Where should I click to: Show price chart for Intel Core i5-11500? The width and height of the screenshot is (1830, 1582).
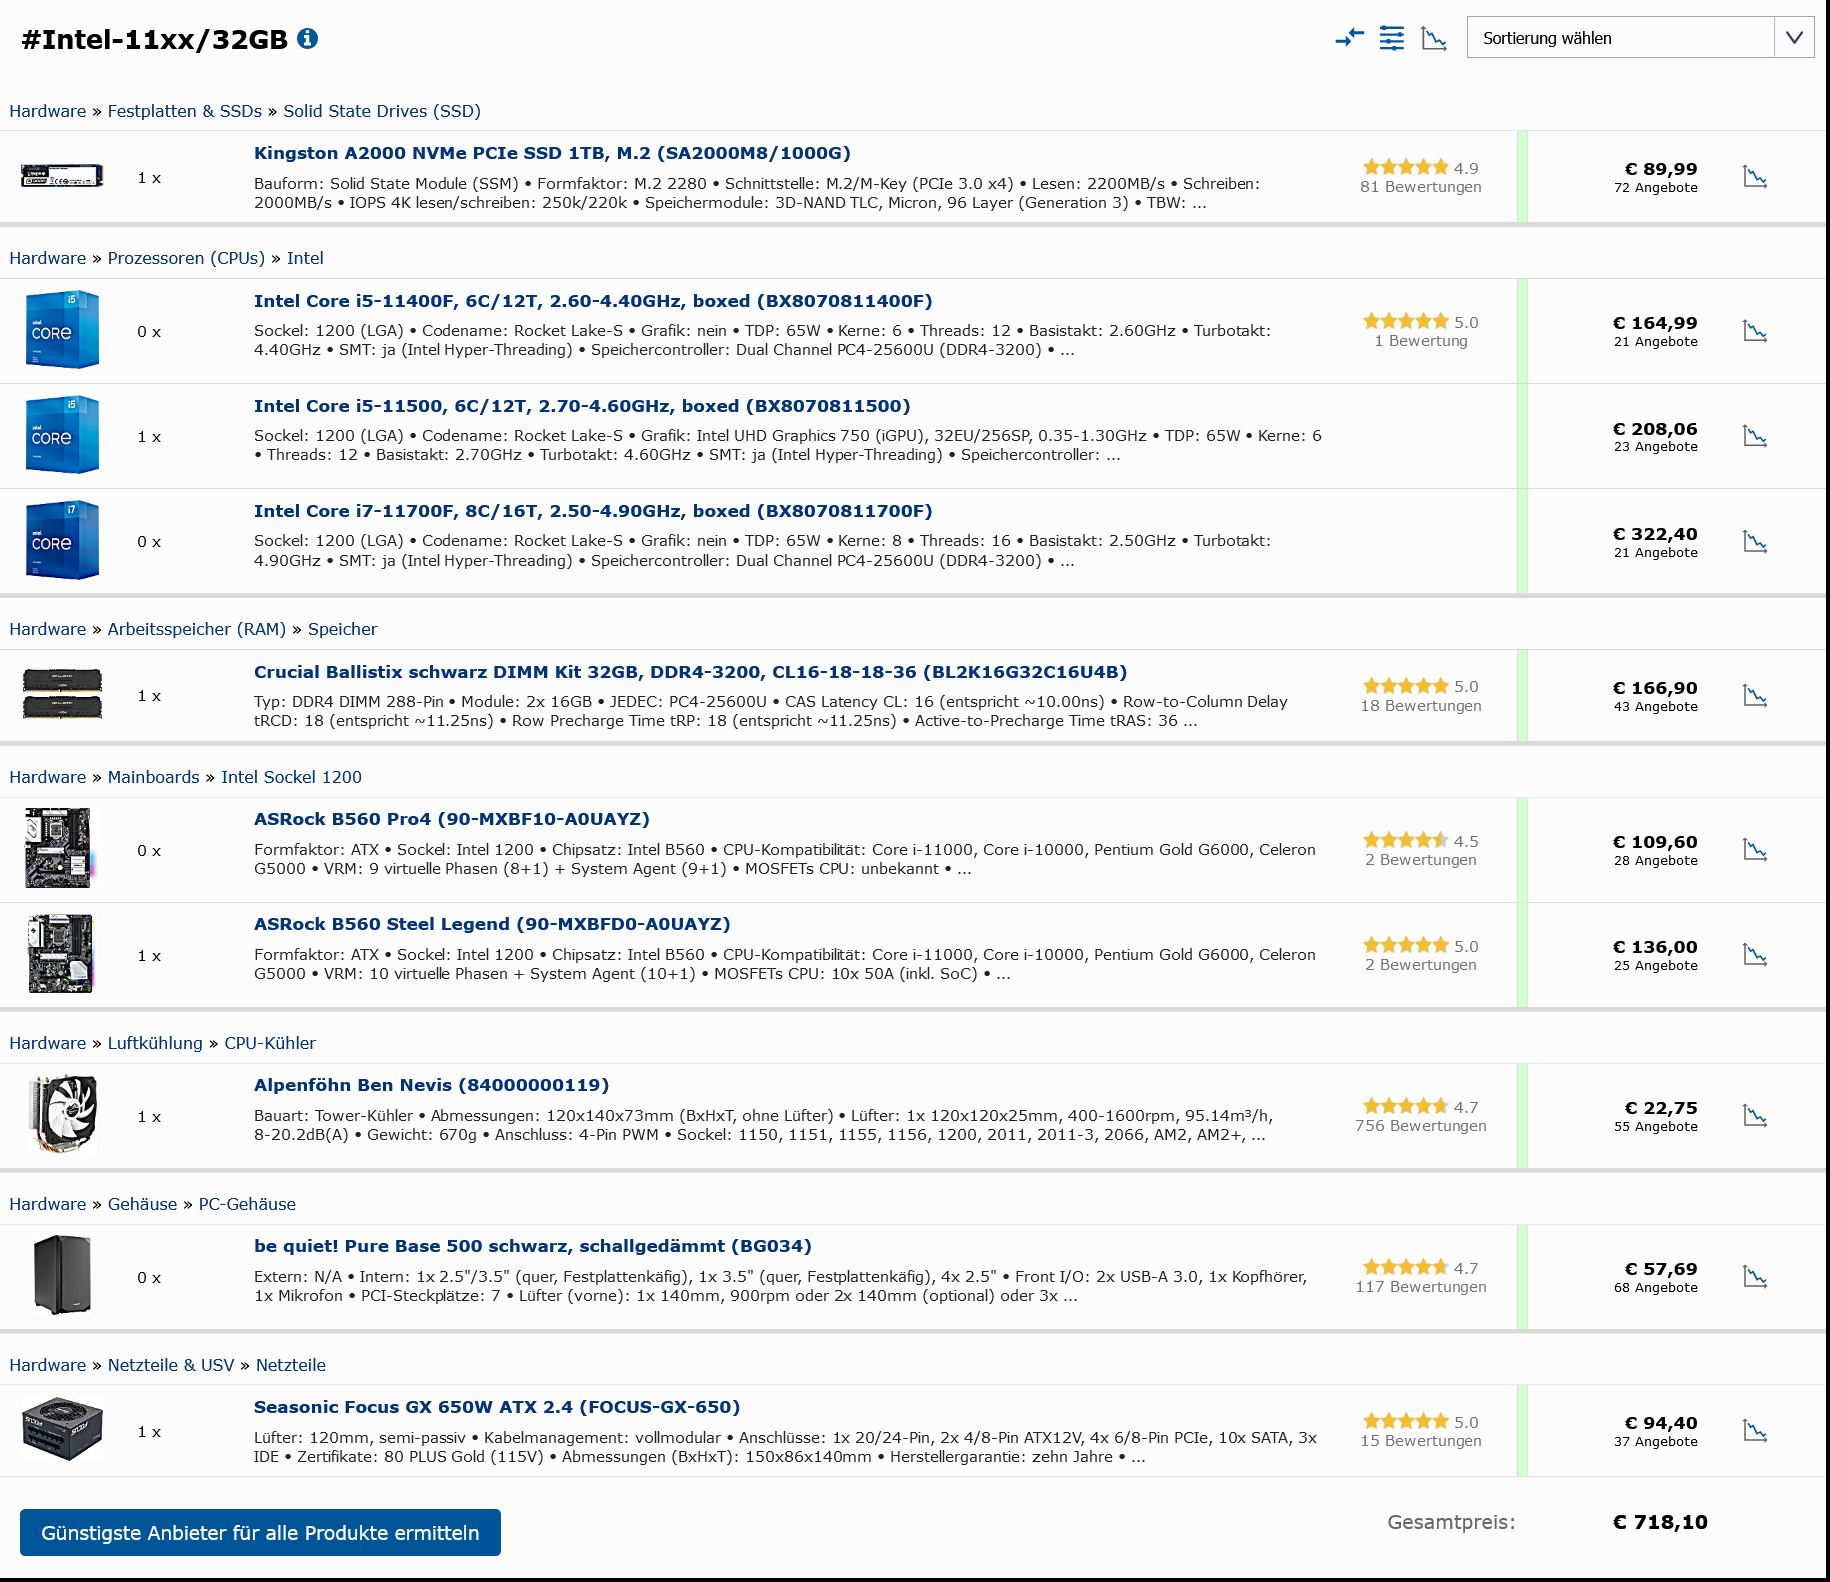pos(1755,436)
